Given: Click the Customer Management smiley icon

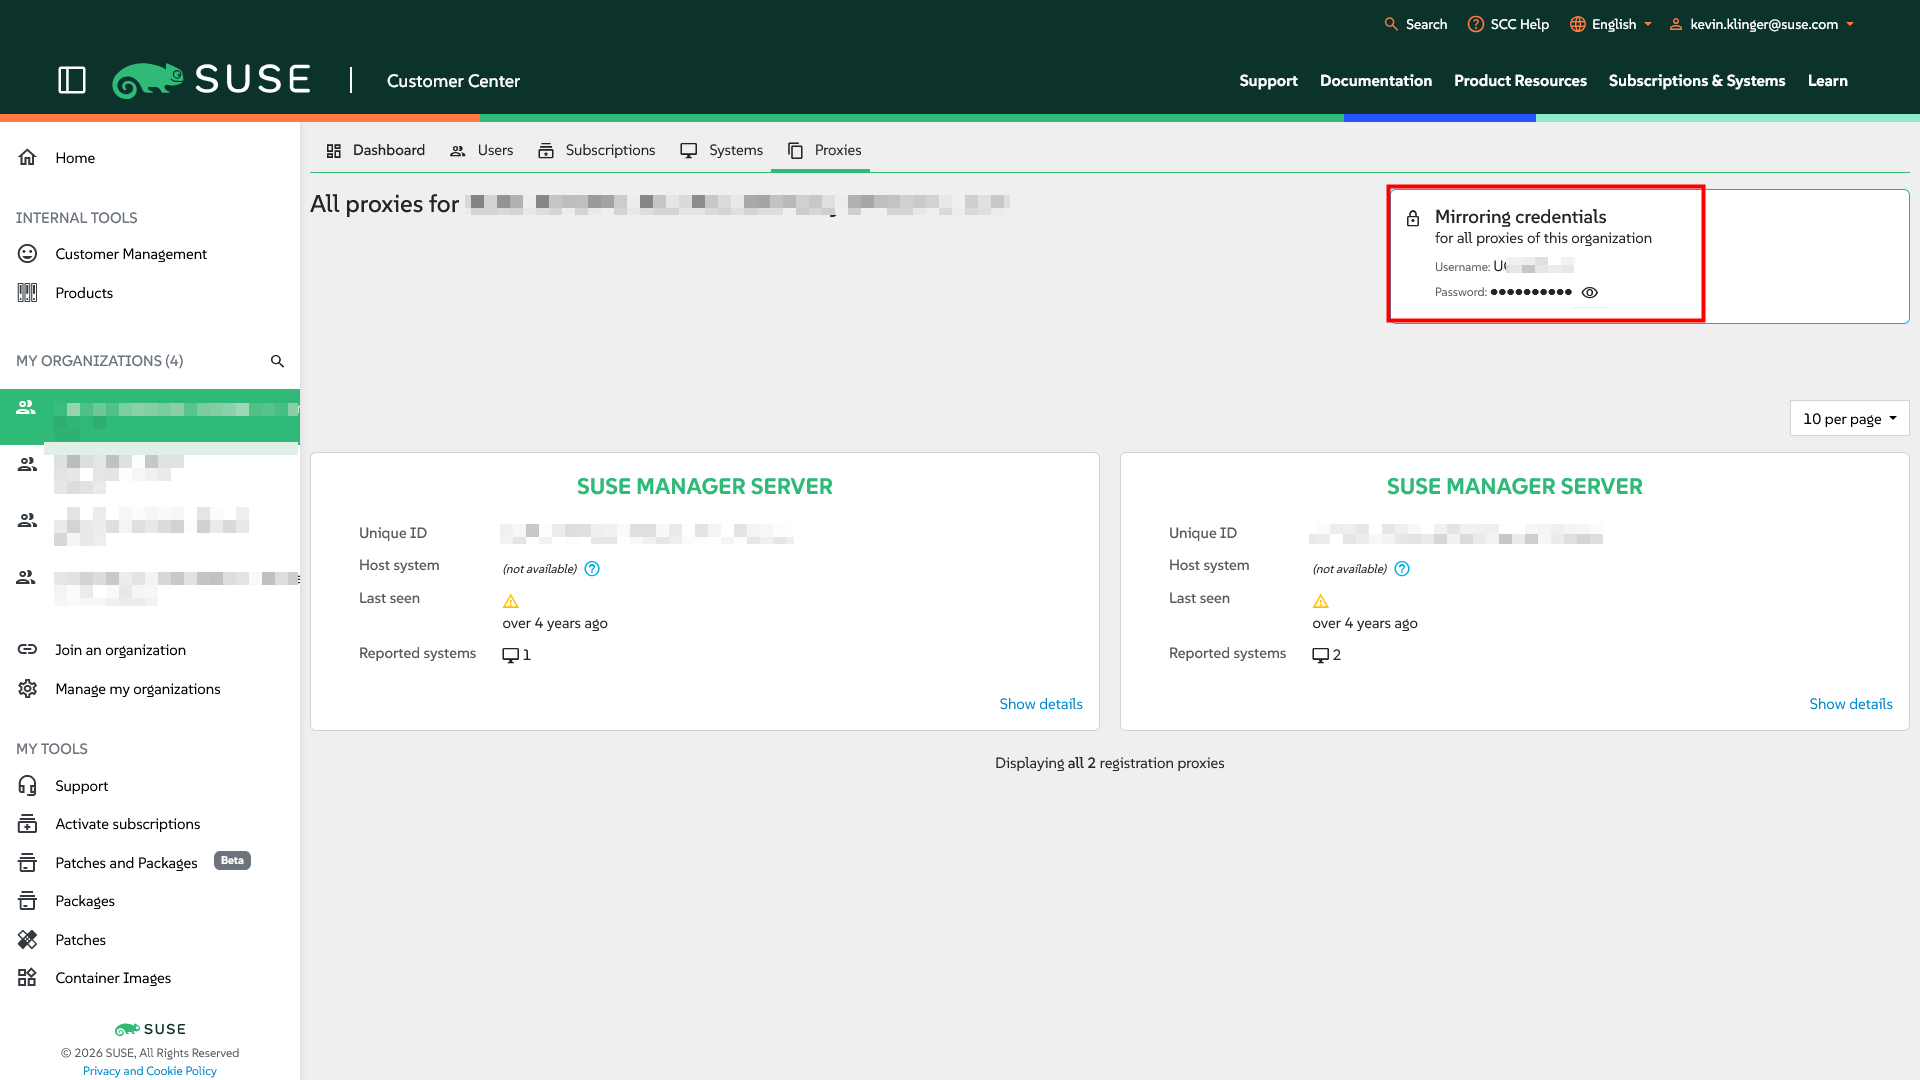Looking at the screenshot, I should 28,254.
